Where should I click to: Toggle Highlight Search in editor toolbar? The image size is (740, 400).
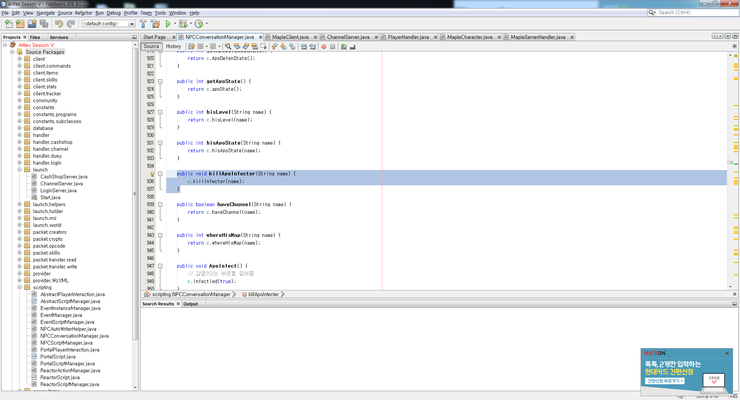pos(255,46)
